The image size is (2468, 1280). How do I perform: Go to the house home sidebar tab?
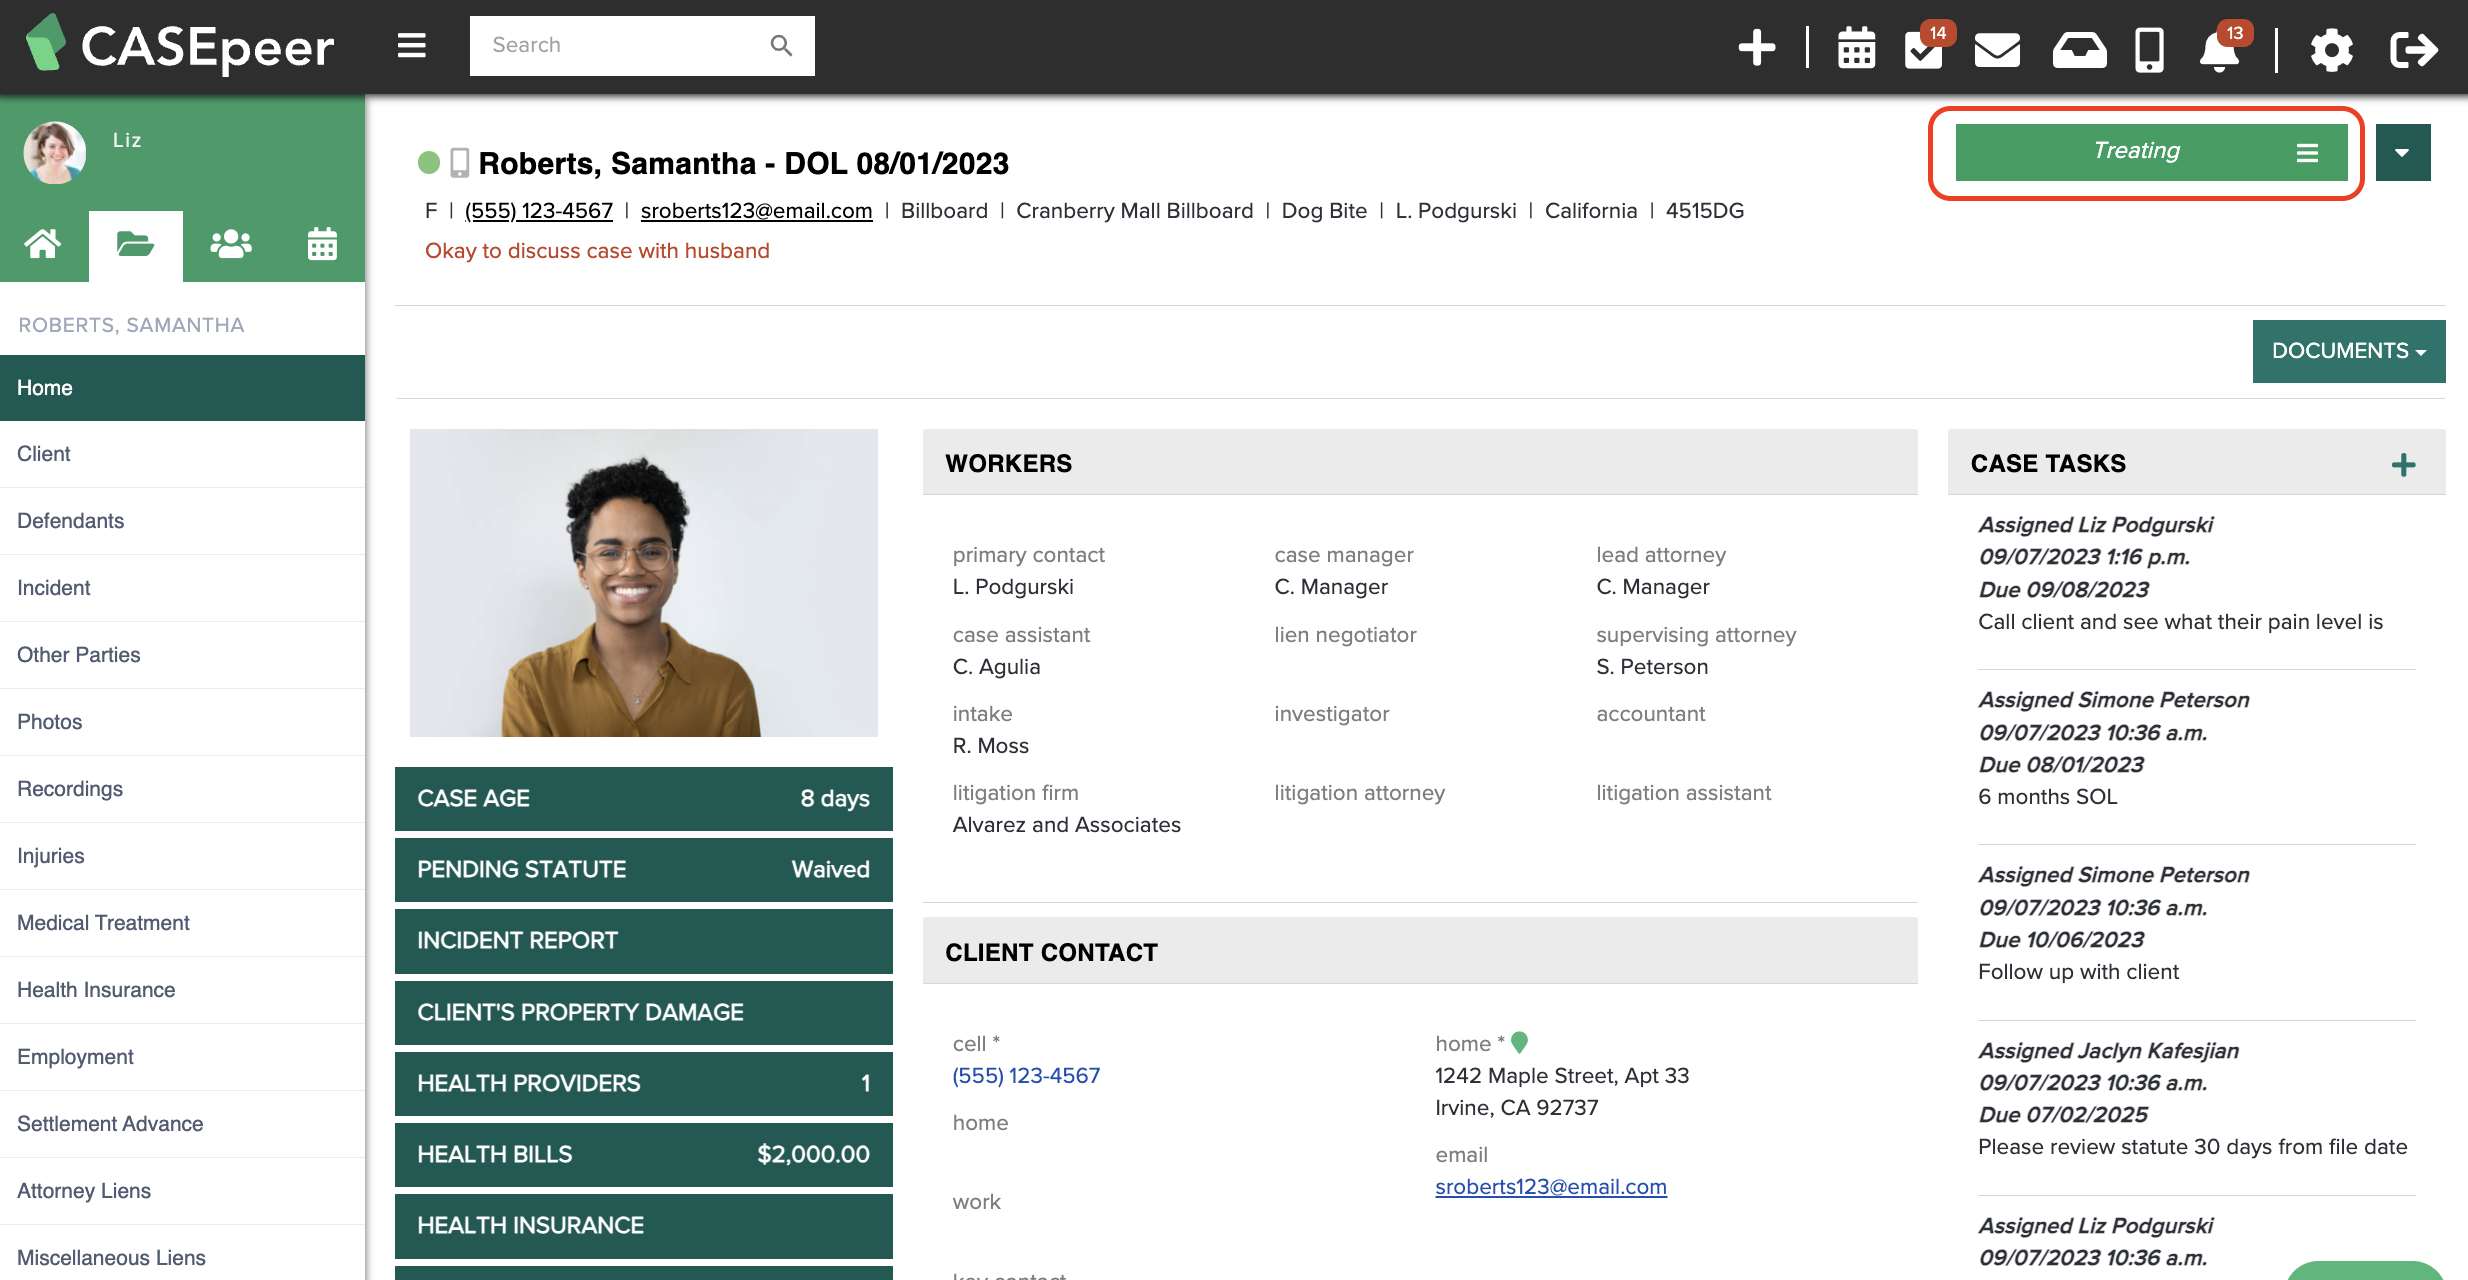coord(43,243)
